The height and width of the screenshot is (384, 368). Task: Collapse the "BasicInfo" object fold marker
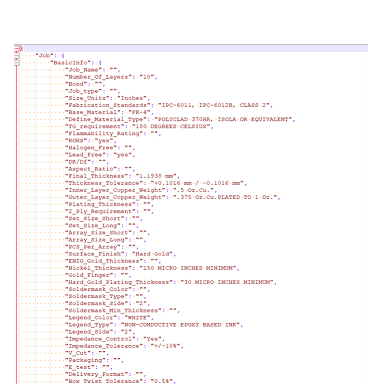tap(17, 63)
